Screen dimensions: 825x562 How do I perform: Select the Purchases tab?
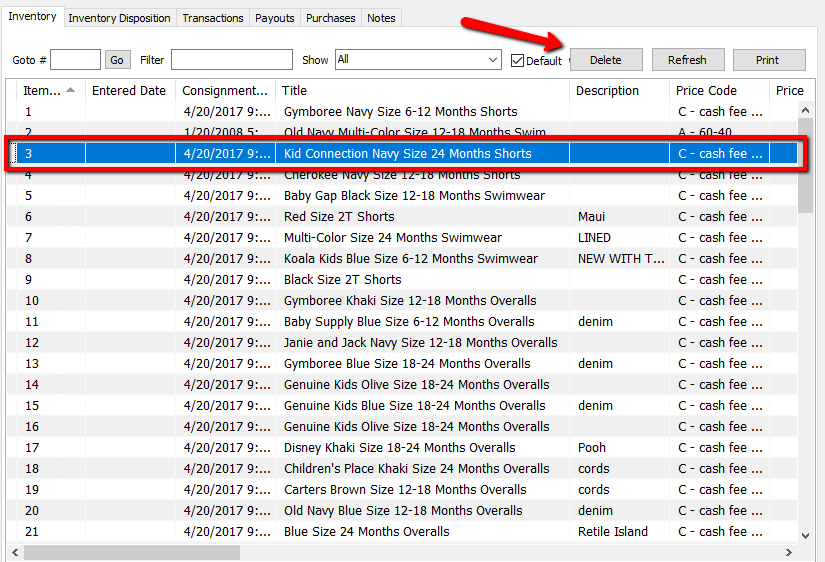(330, 18)
